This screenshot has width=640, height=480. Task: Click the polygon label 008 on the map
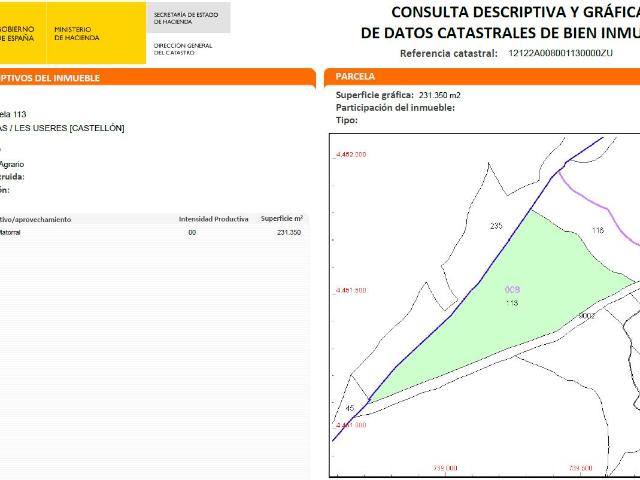512,289
